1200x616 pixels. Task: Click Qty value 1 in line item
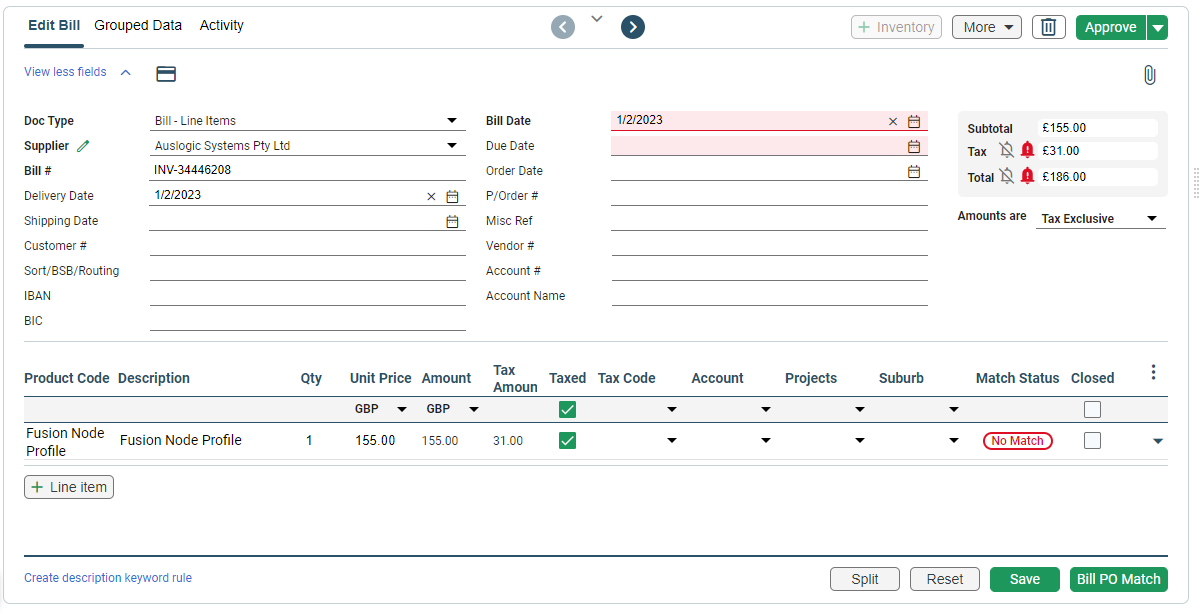pyautogui.click(x=309, y=440)
